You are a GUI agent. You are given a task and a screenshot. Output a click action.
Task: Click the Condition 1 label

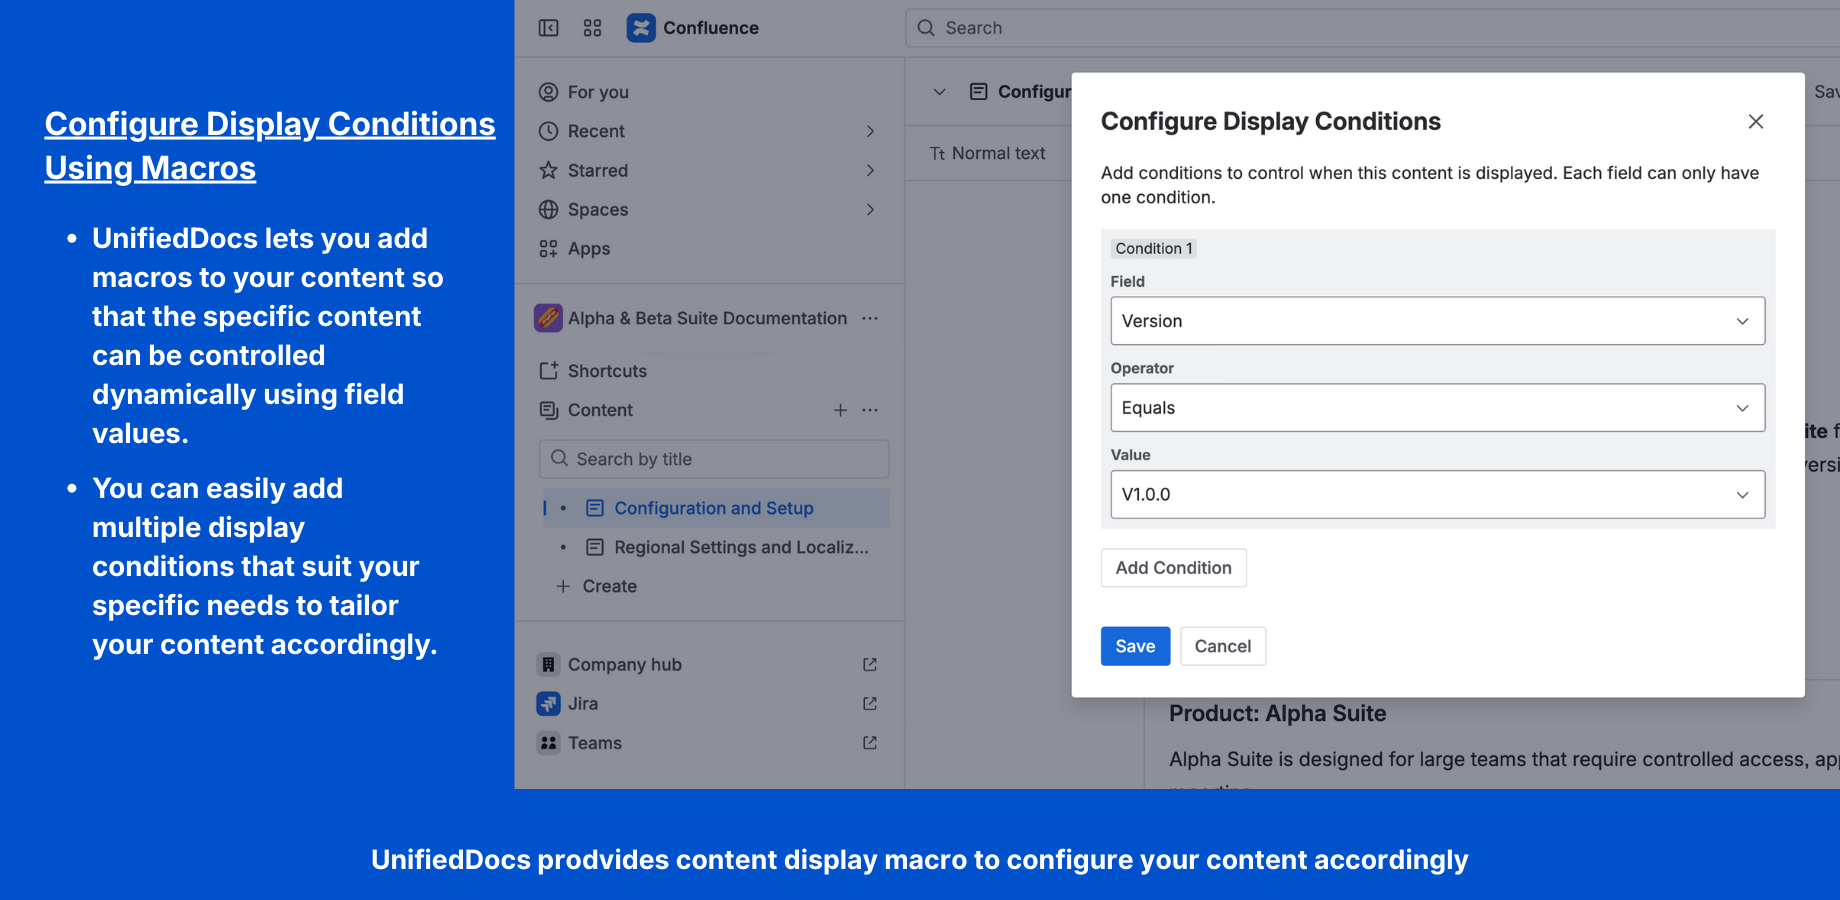(1154, 248)
